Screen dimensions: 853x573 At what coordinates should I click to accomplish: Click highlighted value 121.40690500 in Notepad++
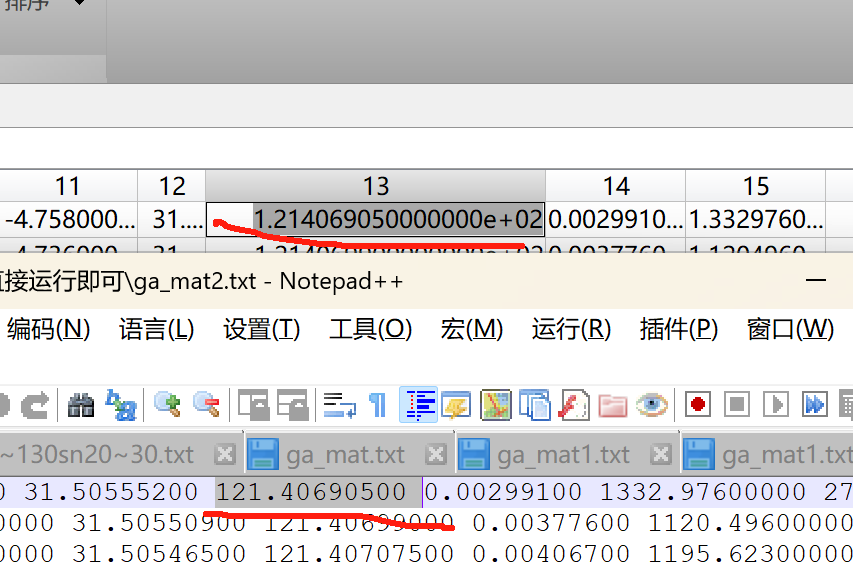311,492
